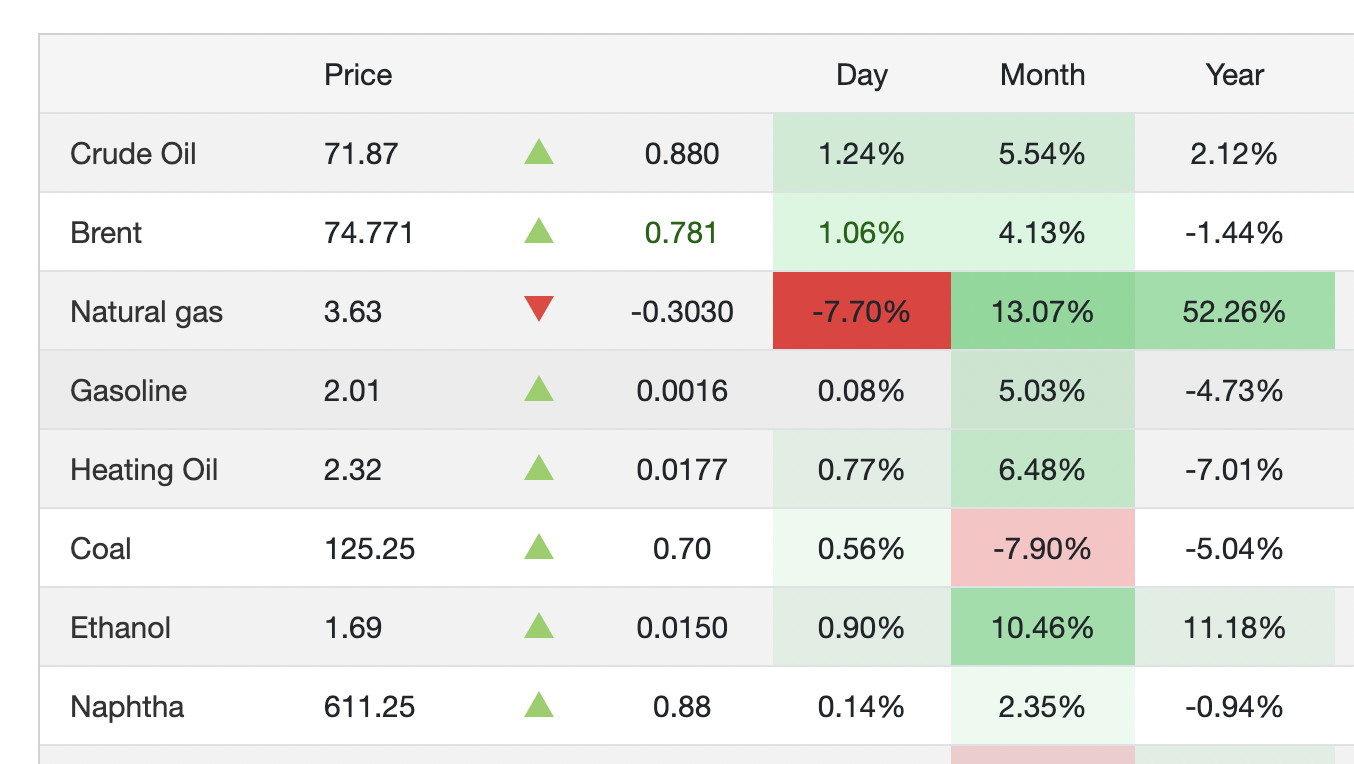Open the Coal commodity link
The image size is (1354, 764).
point(101,549)
